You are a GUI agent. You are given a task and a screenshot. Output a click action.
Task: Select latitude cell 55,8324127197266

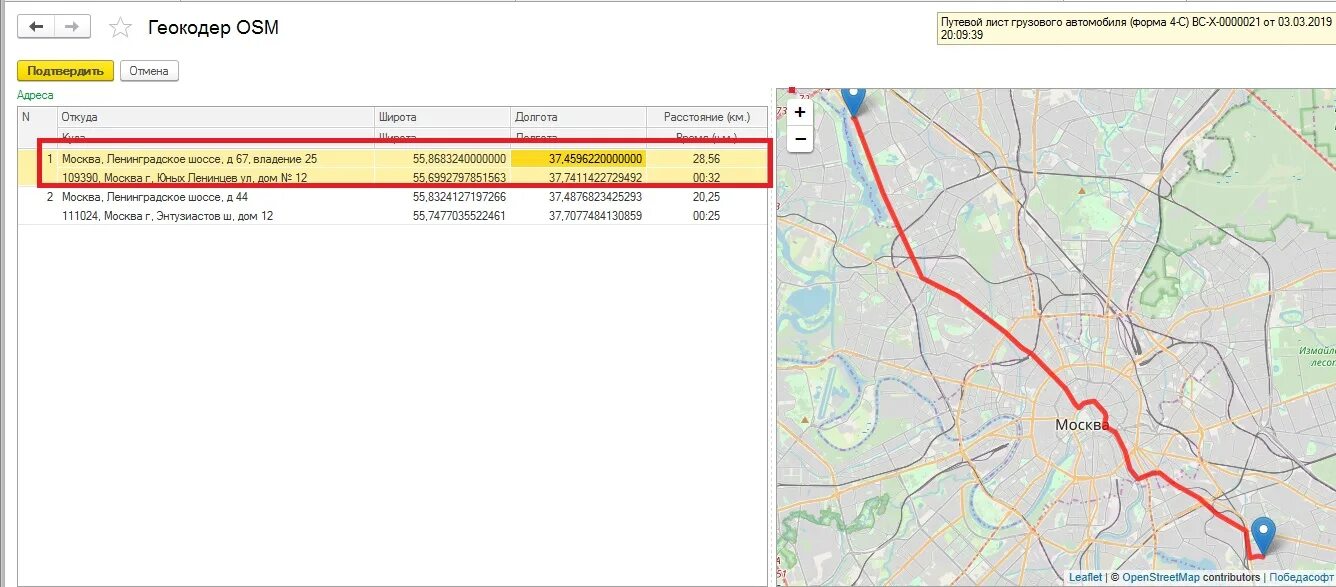click(x=442, y=197)
